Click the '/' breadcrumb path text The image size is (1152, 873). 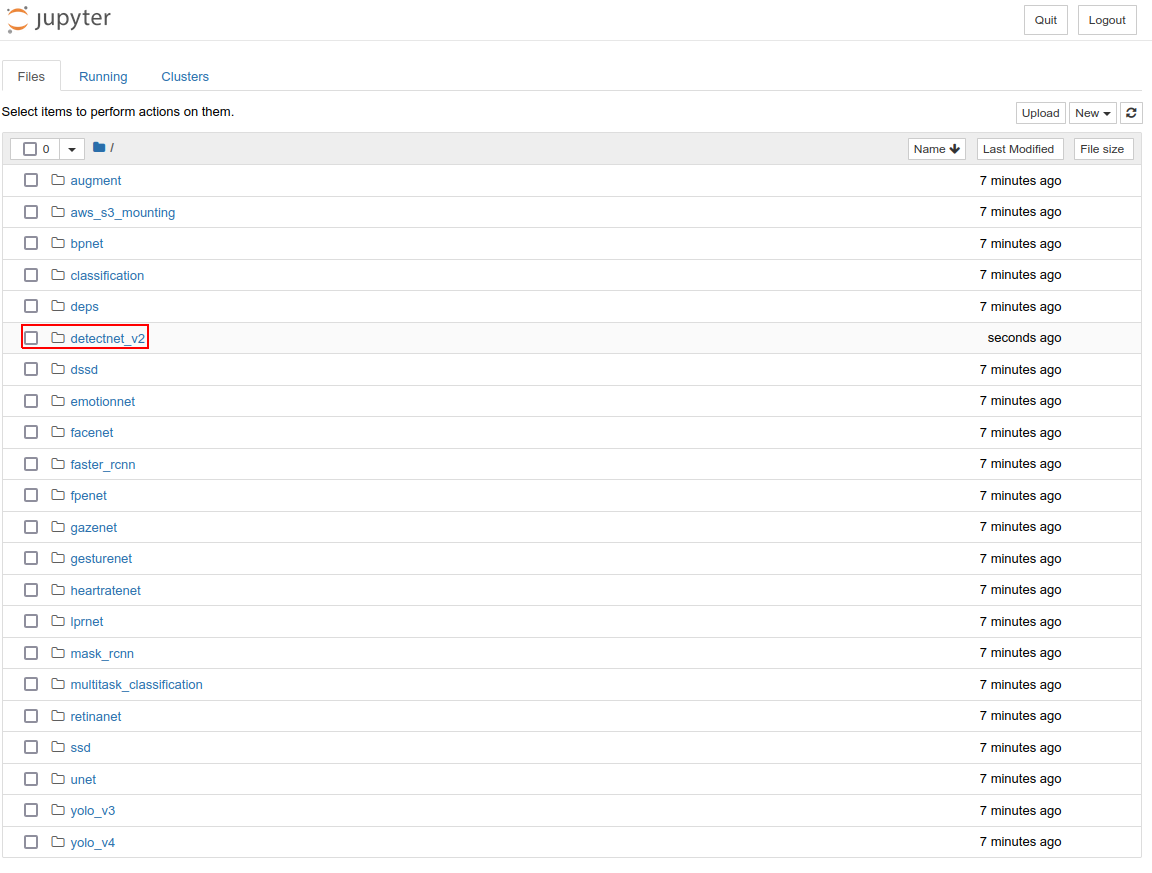tap(112, 148)
